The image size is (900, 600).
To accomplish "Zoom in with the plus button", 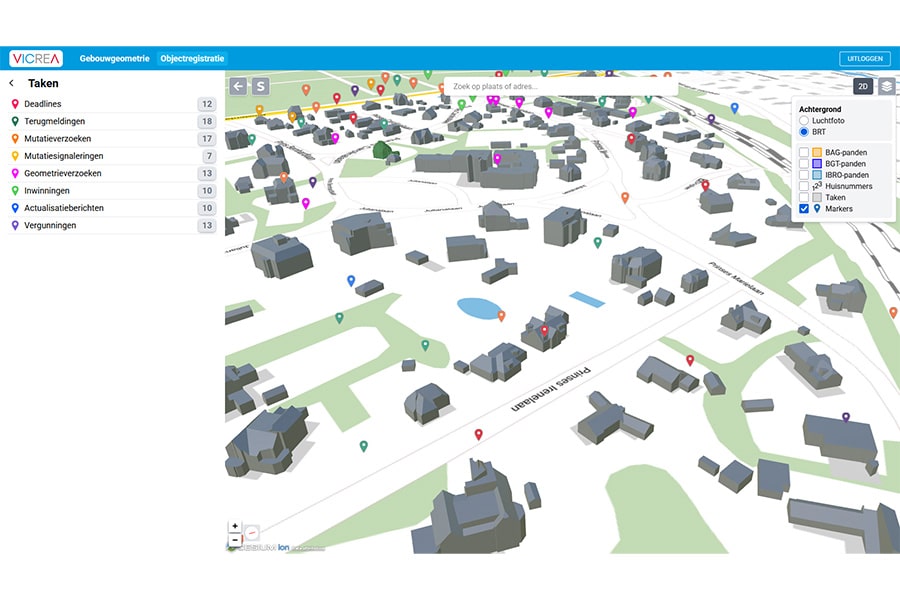I will [x=235, y=526].
